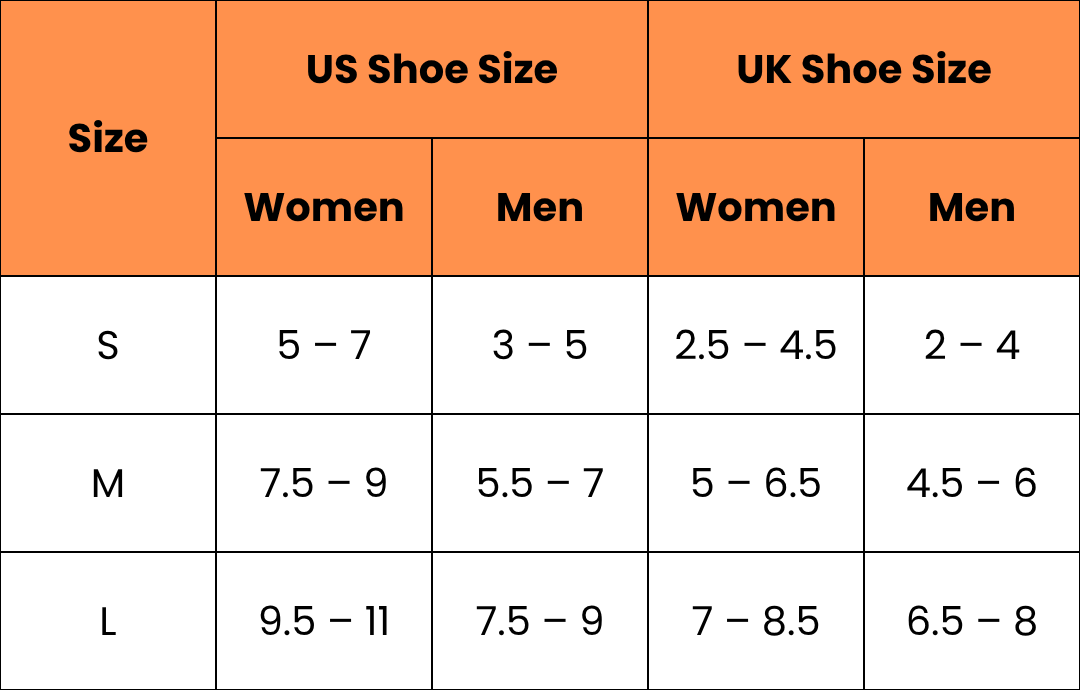The width and height of the screenshot is (1080, 690).
Task: Select the S size row label
Action: 108,345
